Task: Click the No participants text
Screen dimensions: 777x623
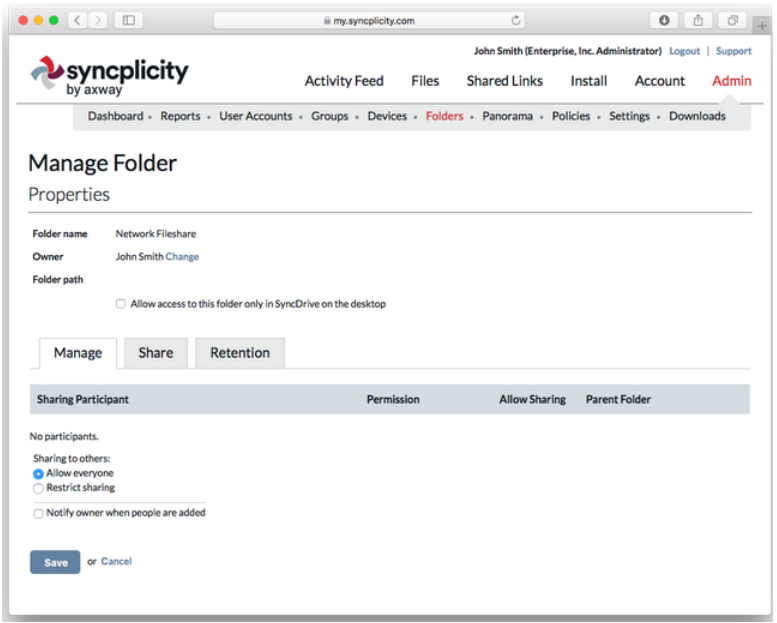Action: tap(64, 437)
